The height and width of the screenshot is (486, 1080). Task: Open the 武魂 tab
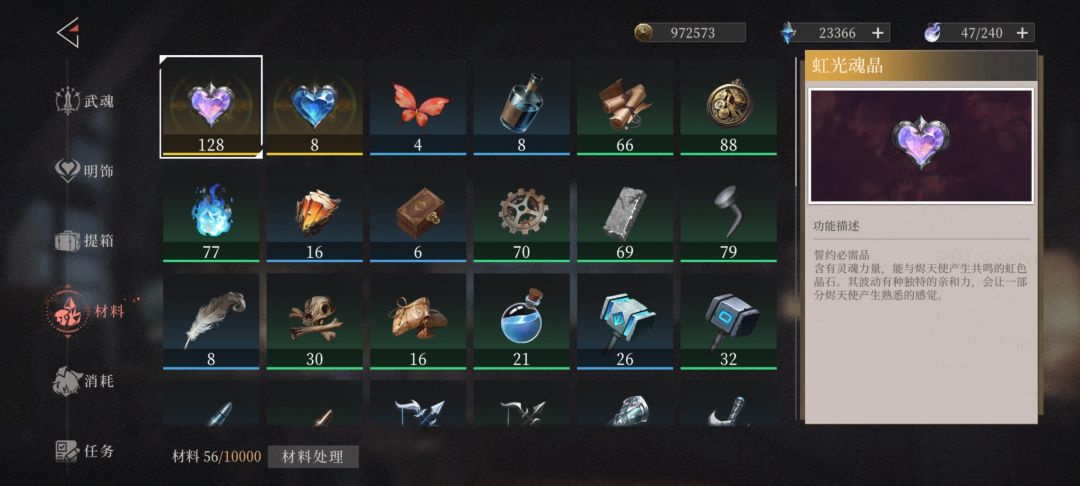point(85,101)
